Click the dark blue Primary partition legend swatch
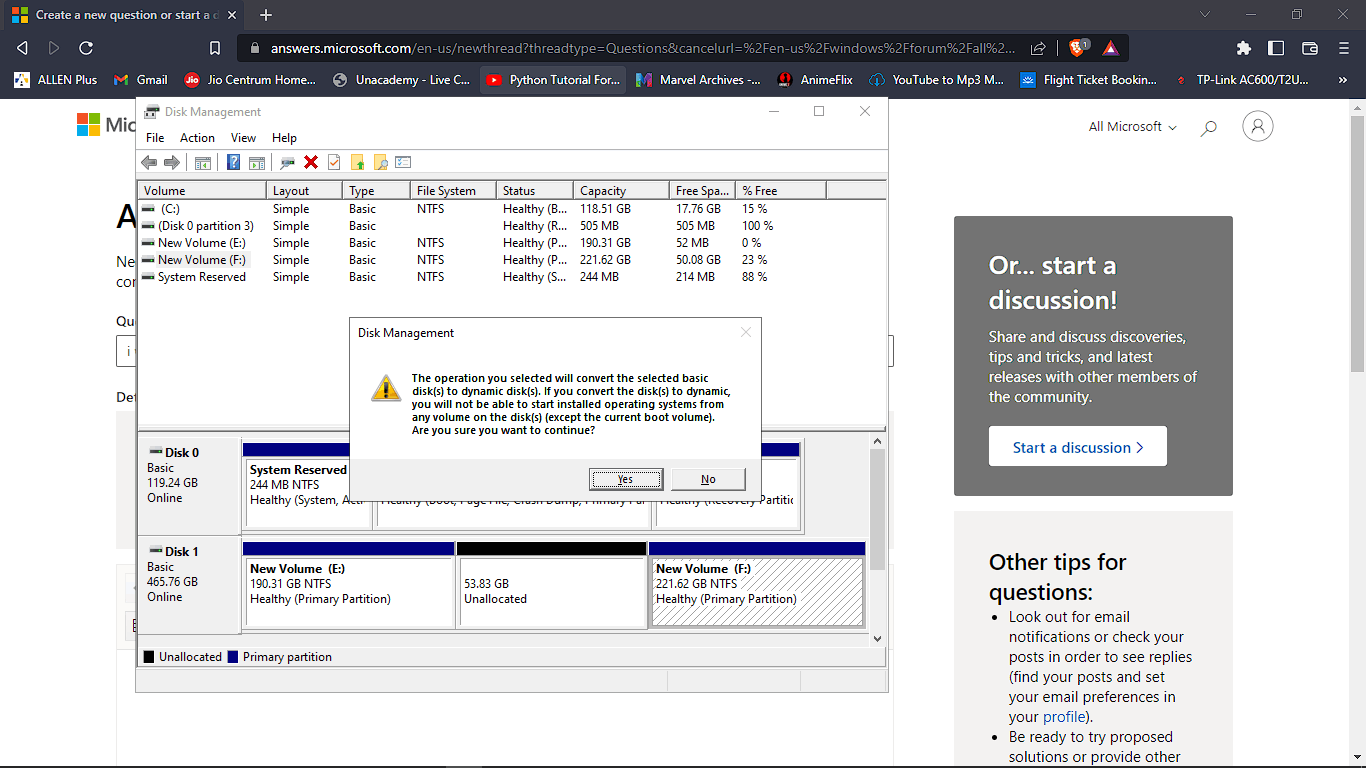 pyautogui.click(x=233, y=657)
